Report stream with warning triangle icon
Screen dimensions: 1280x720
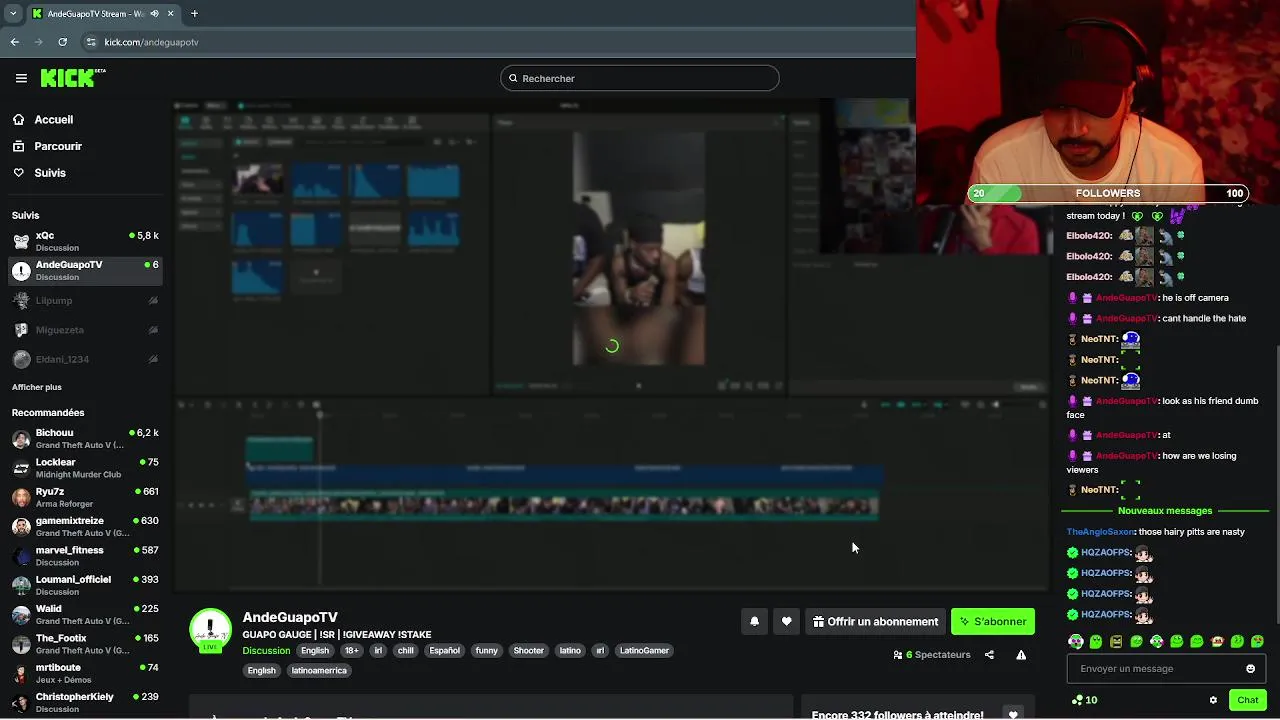[x=1021, y=655]
